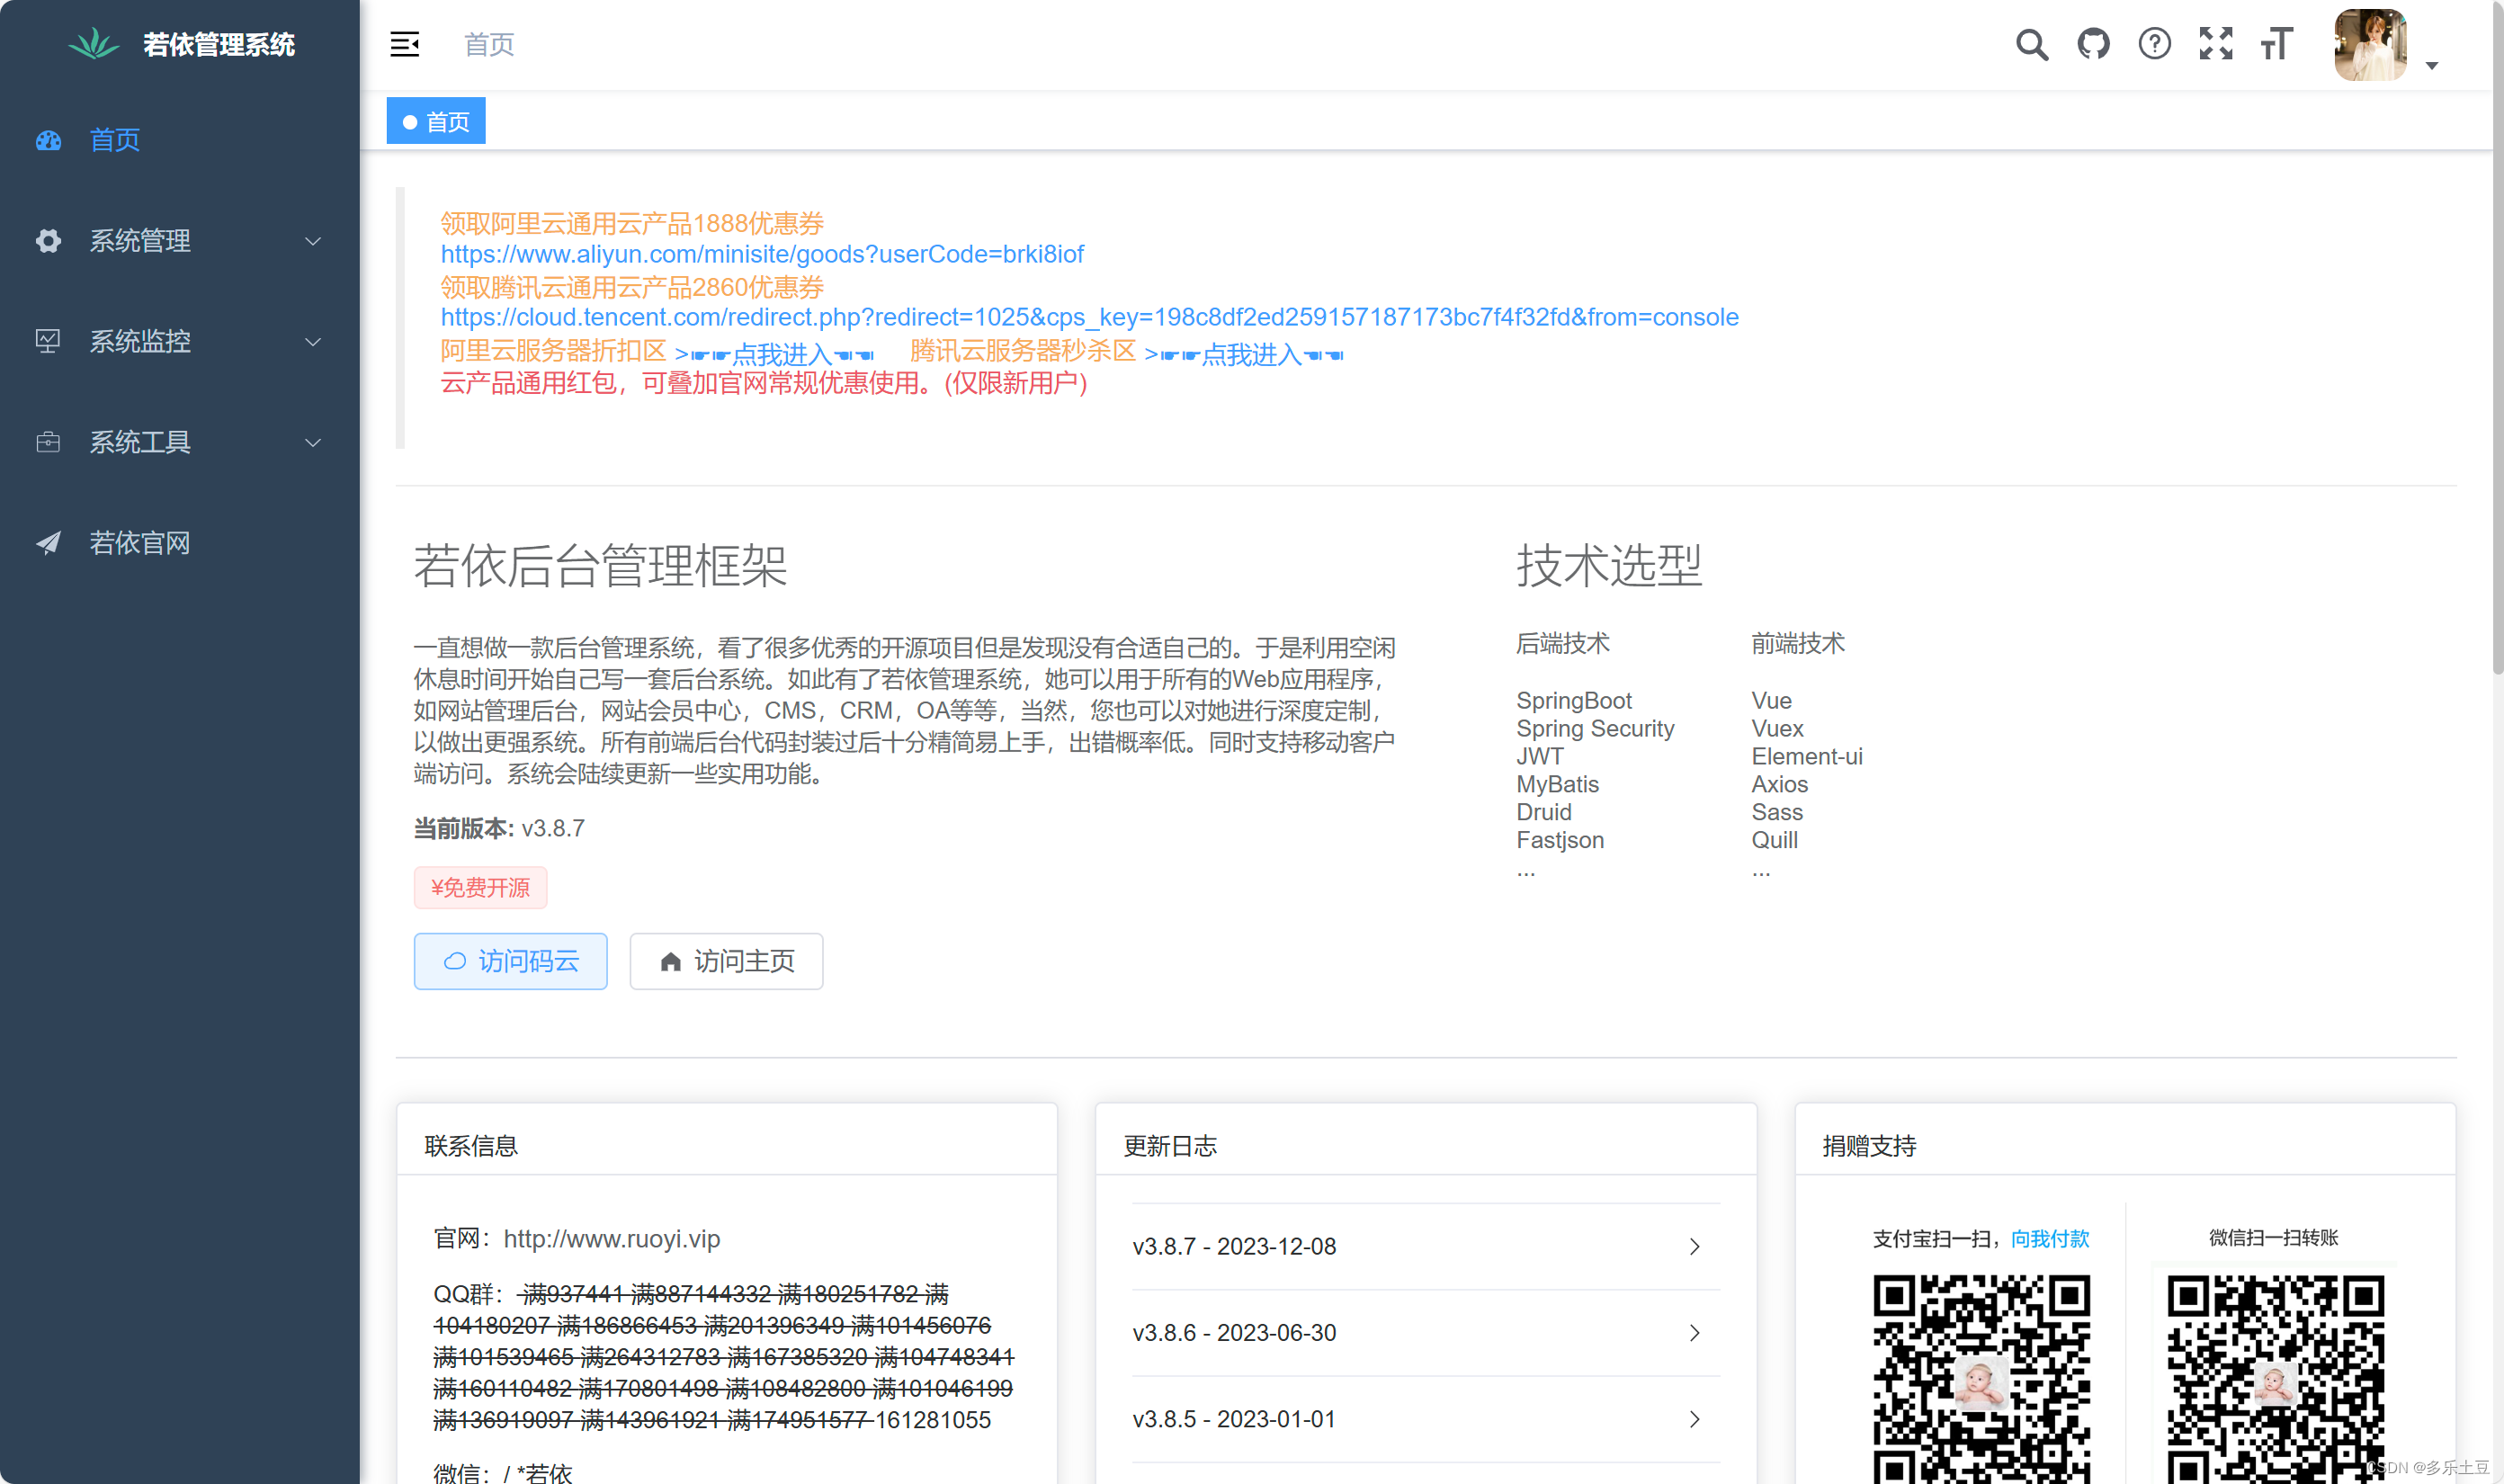2504x1484 pixels.
Task: Click the 访问码云 button
Action: point(511,962)
